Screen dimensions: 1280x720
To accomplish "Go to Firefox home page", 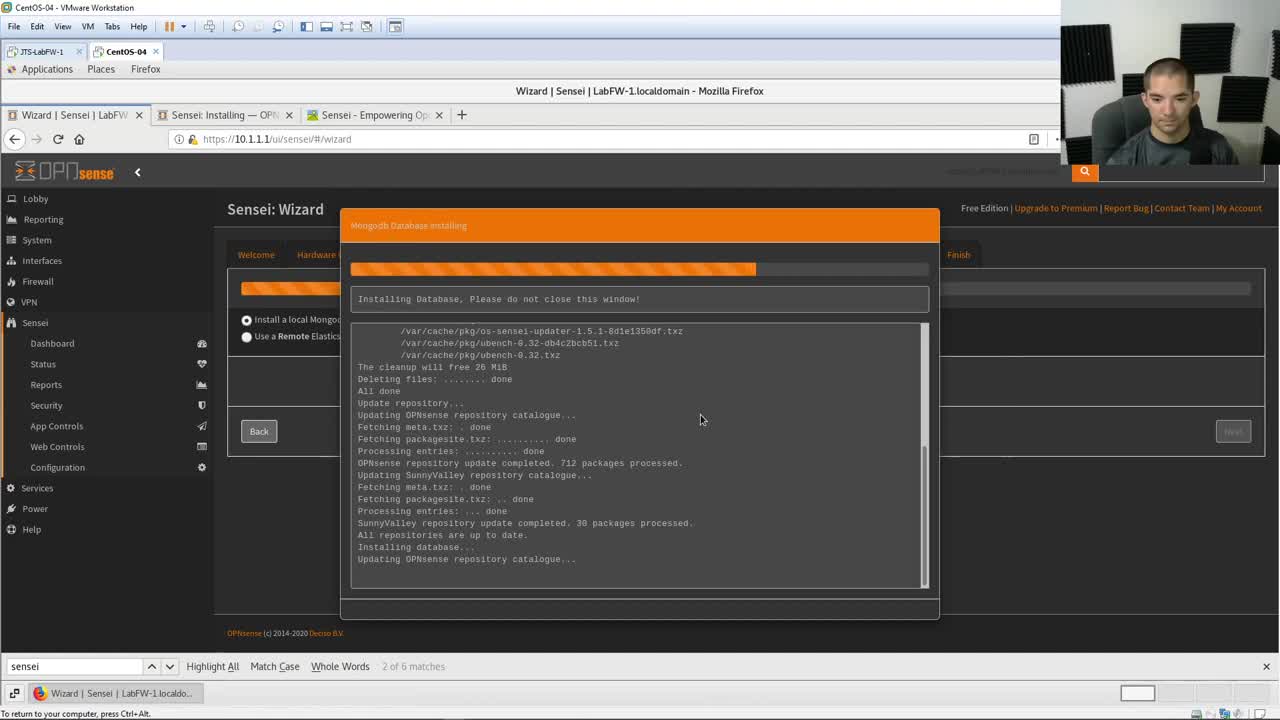I will pyautogui.click(x=79, y=139).
